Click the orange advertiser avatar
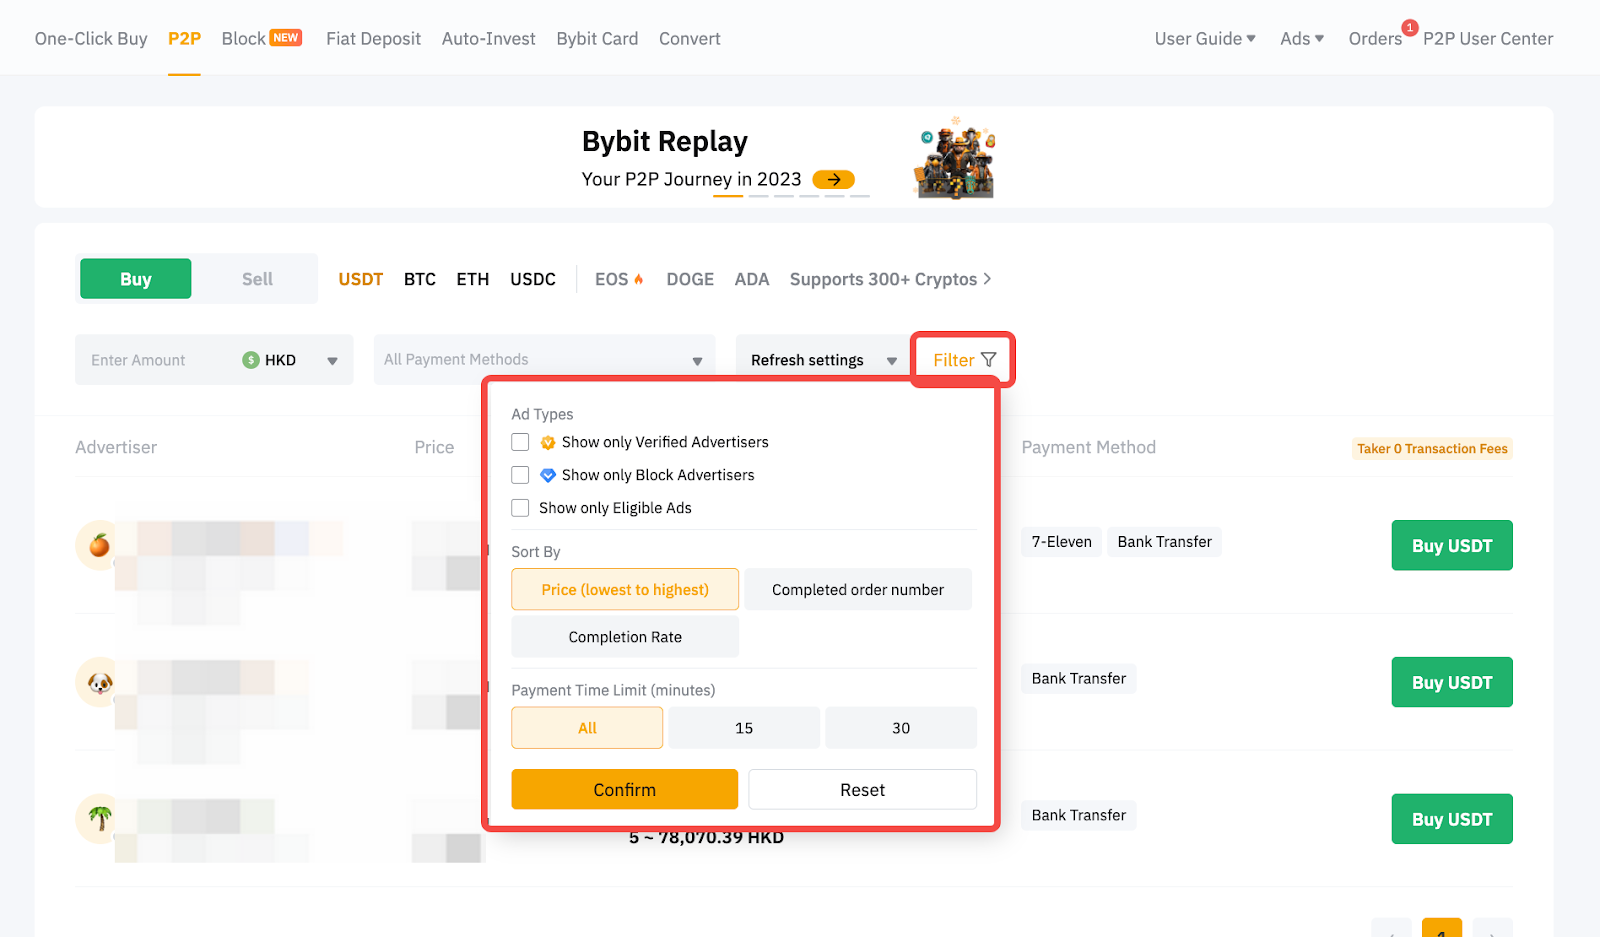1600x937 pixels. [x=99, y=545]
